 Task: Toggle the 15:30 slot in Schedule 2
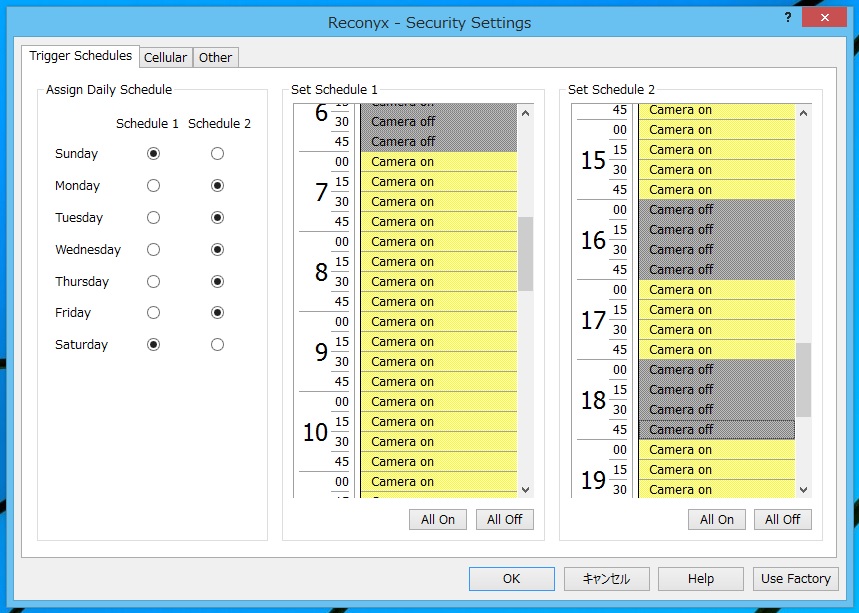(x=717, y=170)
